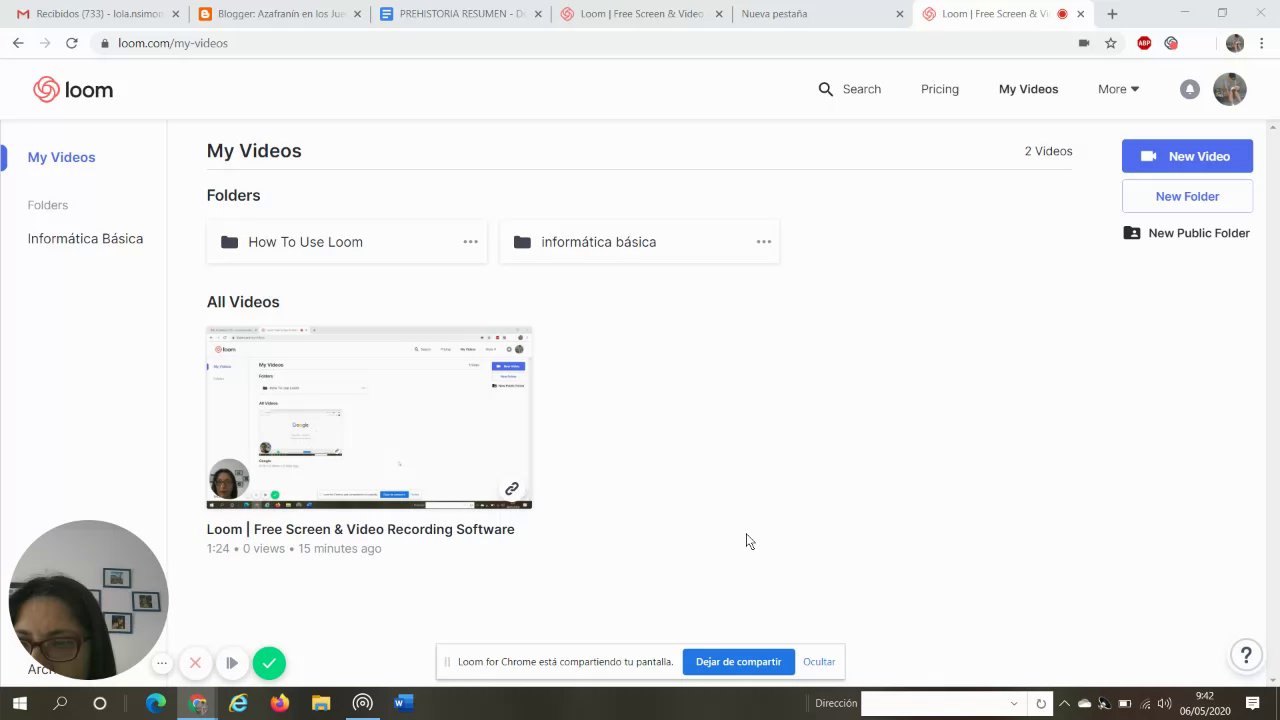
Task: Open the informática básica folder card
Action: [x=639, y=242]
